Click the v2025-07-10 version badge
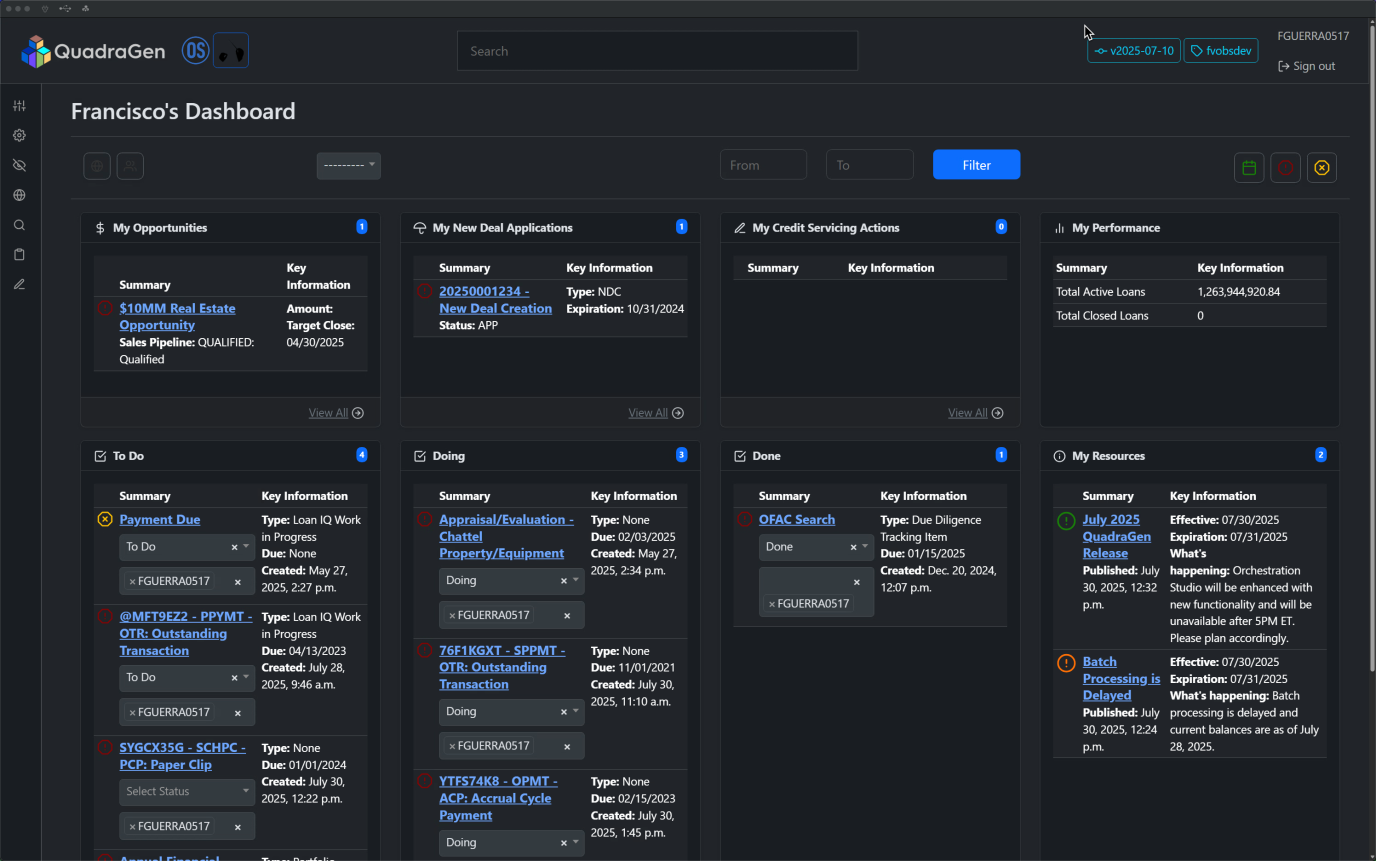Image resolution: width=1376 pixels, height=861 pixels. [1134, 51]
